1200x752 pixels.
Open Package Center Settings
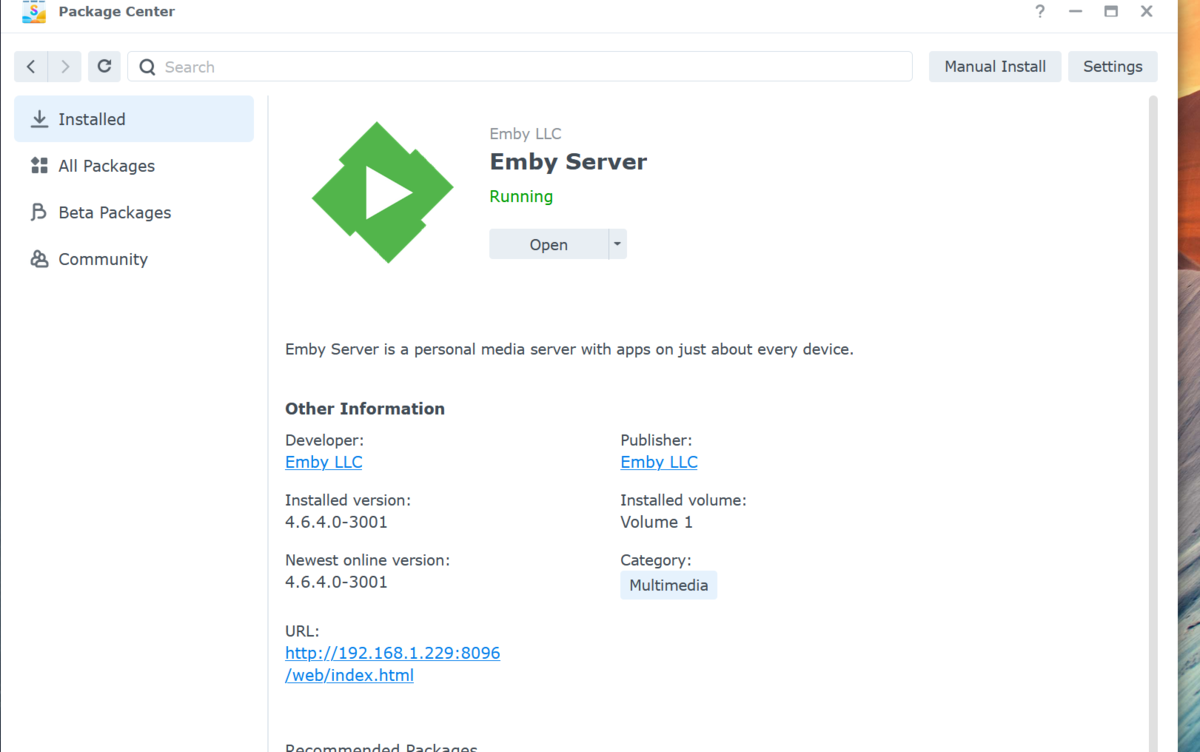tap(1112, 67)
